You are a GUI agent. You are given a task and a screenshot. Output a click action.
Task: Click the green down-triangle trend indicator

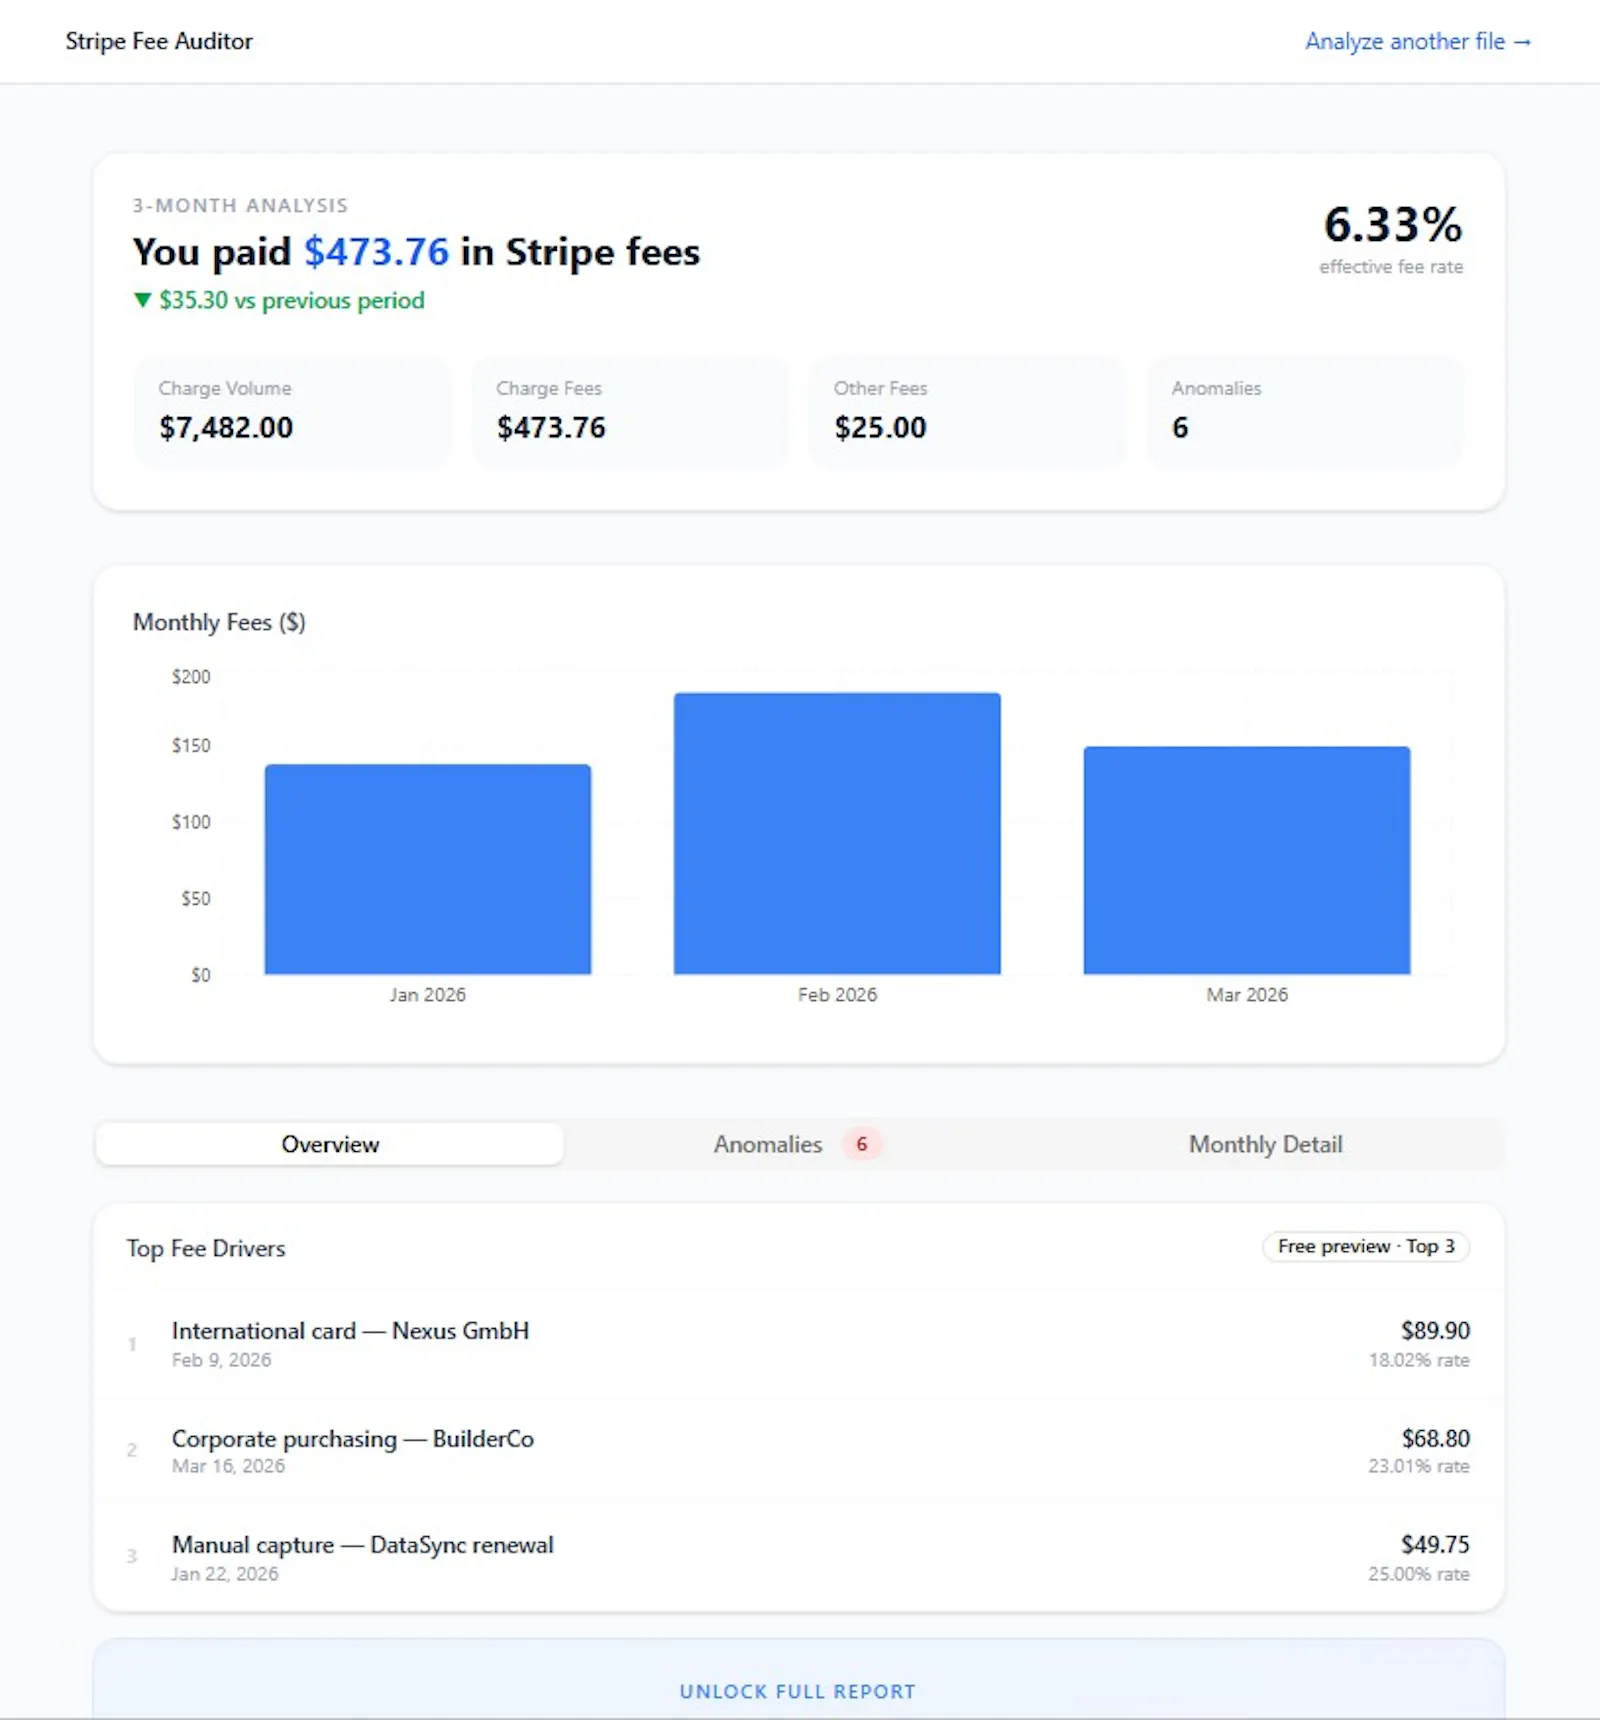(x=143, y=300)
